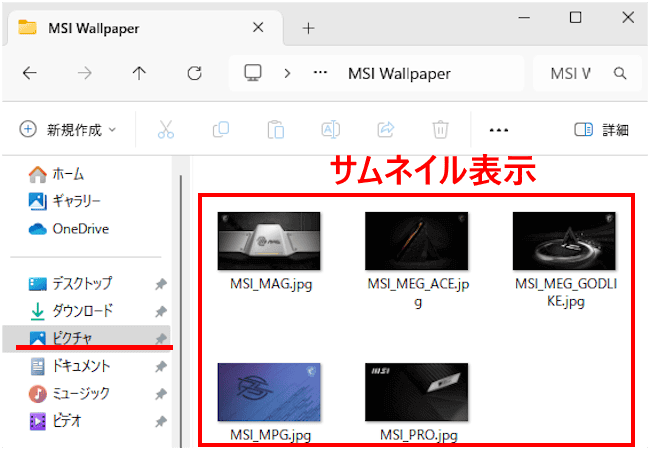The width and height of the screenshot is (650, 450).
Task: Close the MSI Wallpaper tab
Action: click(x=258, y=28)
